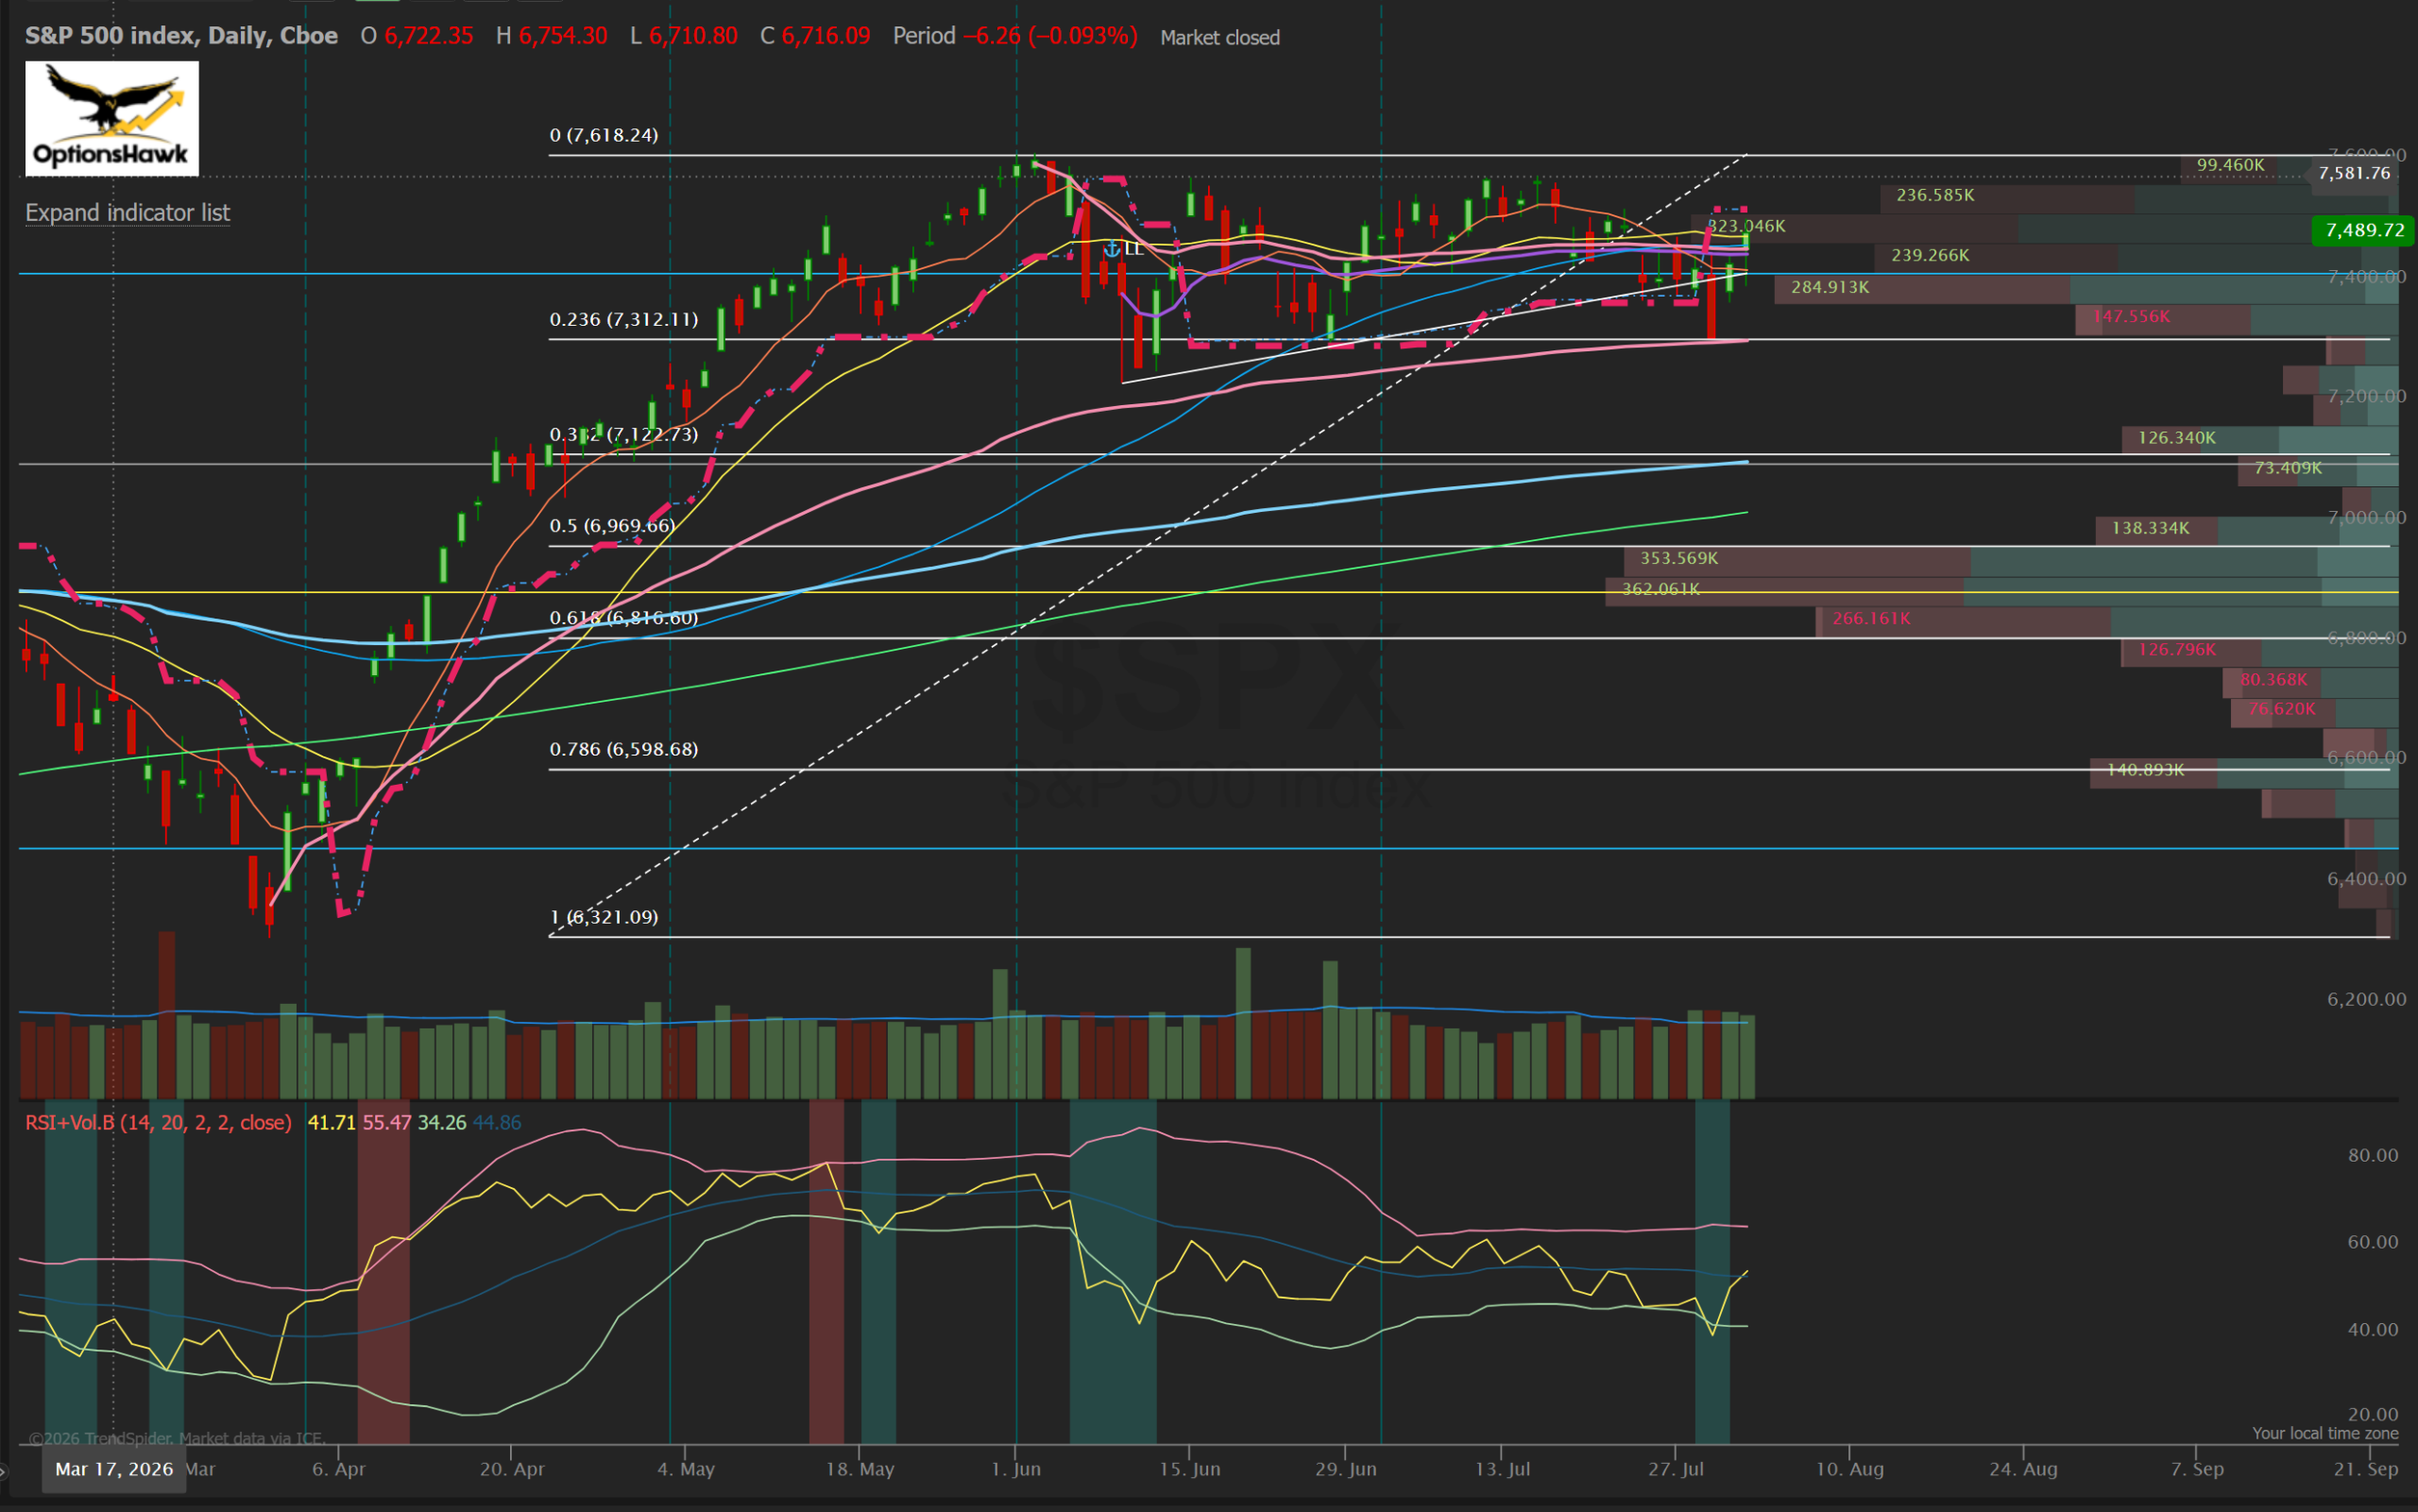Viewport: 2418px width, 1512px height.
Task: Click the 236.585K volume profile label
Action: pyautogui.click(x=1935, y=195)
